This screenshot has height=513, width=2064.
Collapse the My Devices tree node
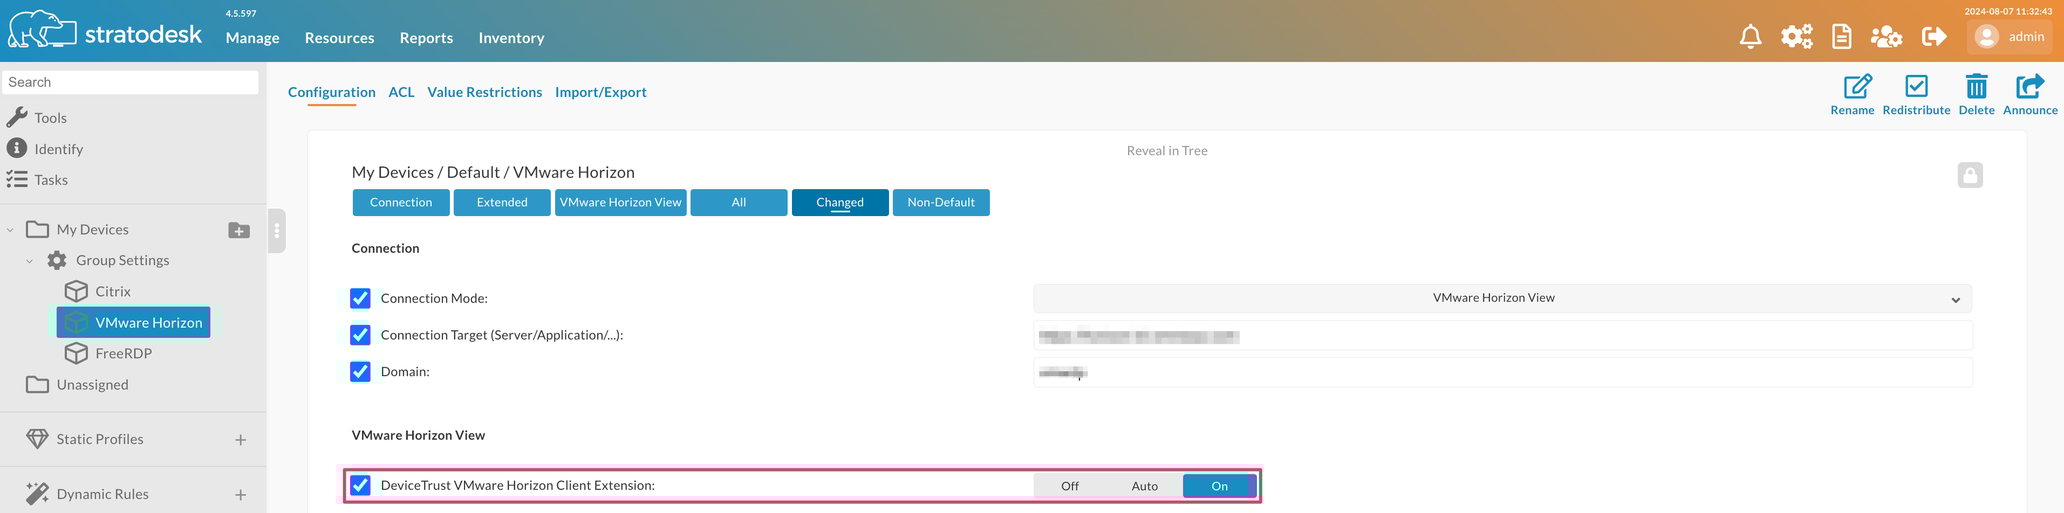click(11, 230)
